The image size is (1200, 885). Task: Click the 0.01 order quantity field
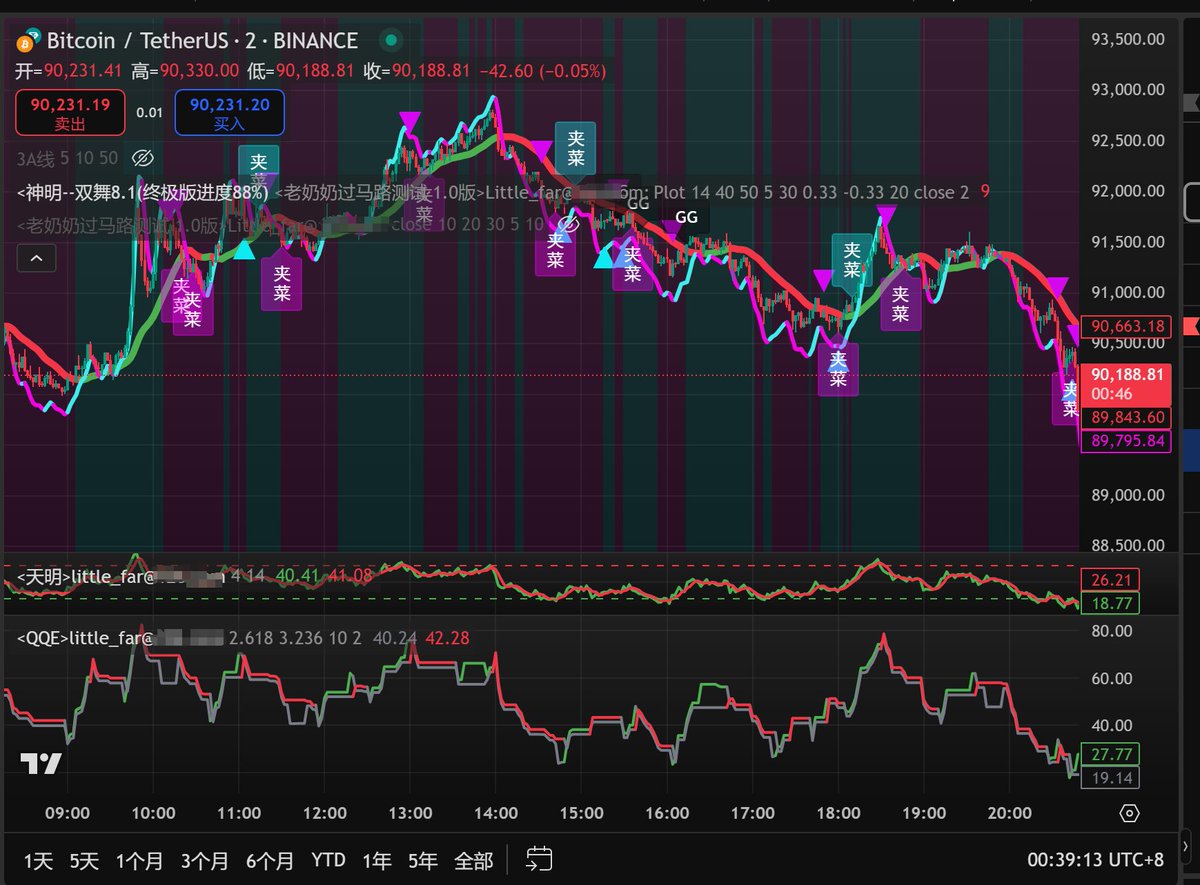pos(150,112)
